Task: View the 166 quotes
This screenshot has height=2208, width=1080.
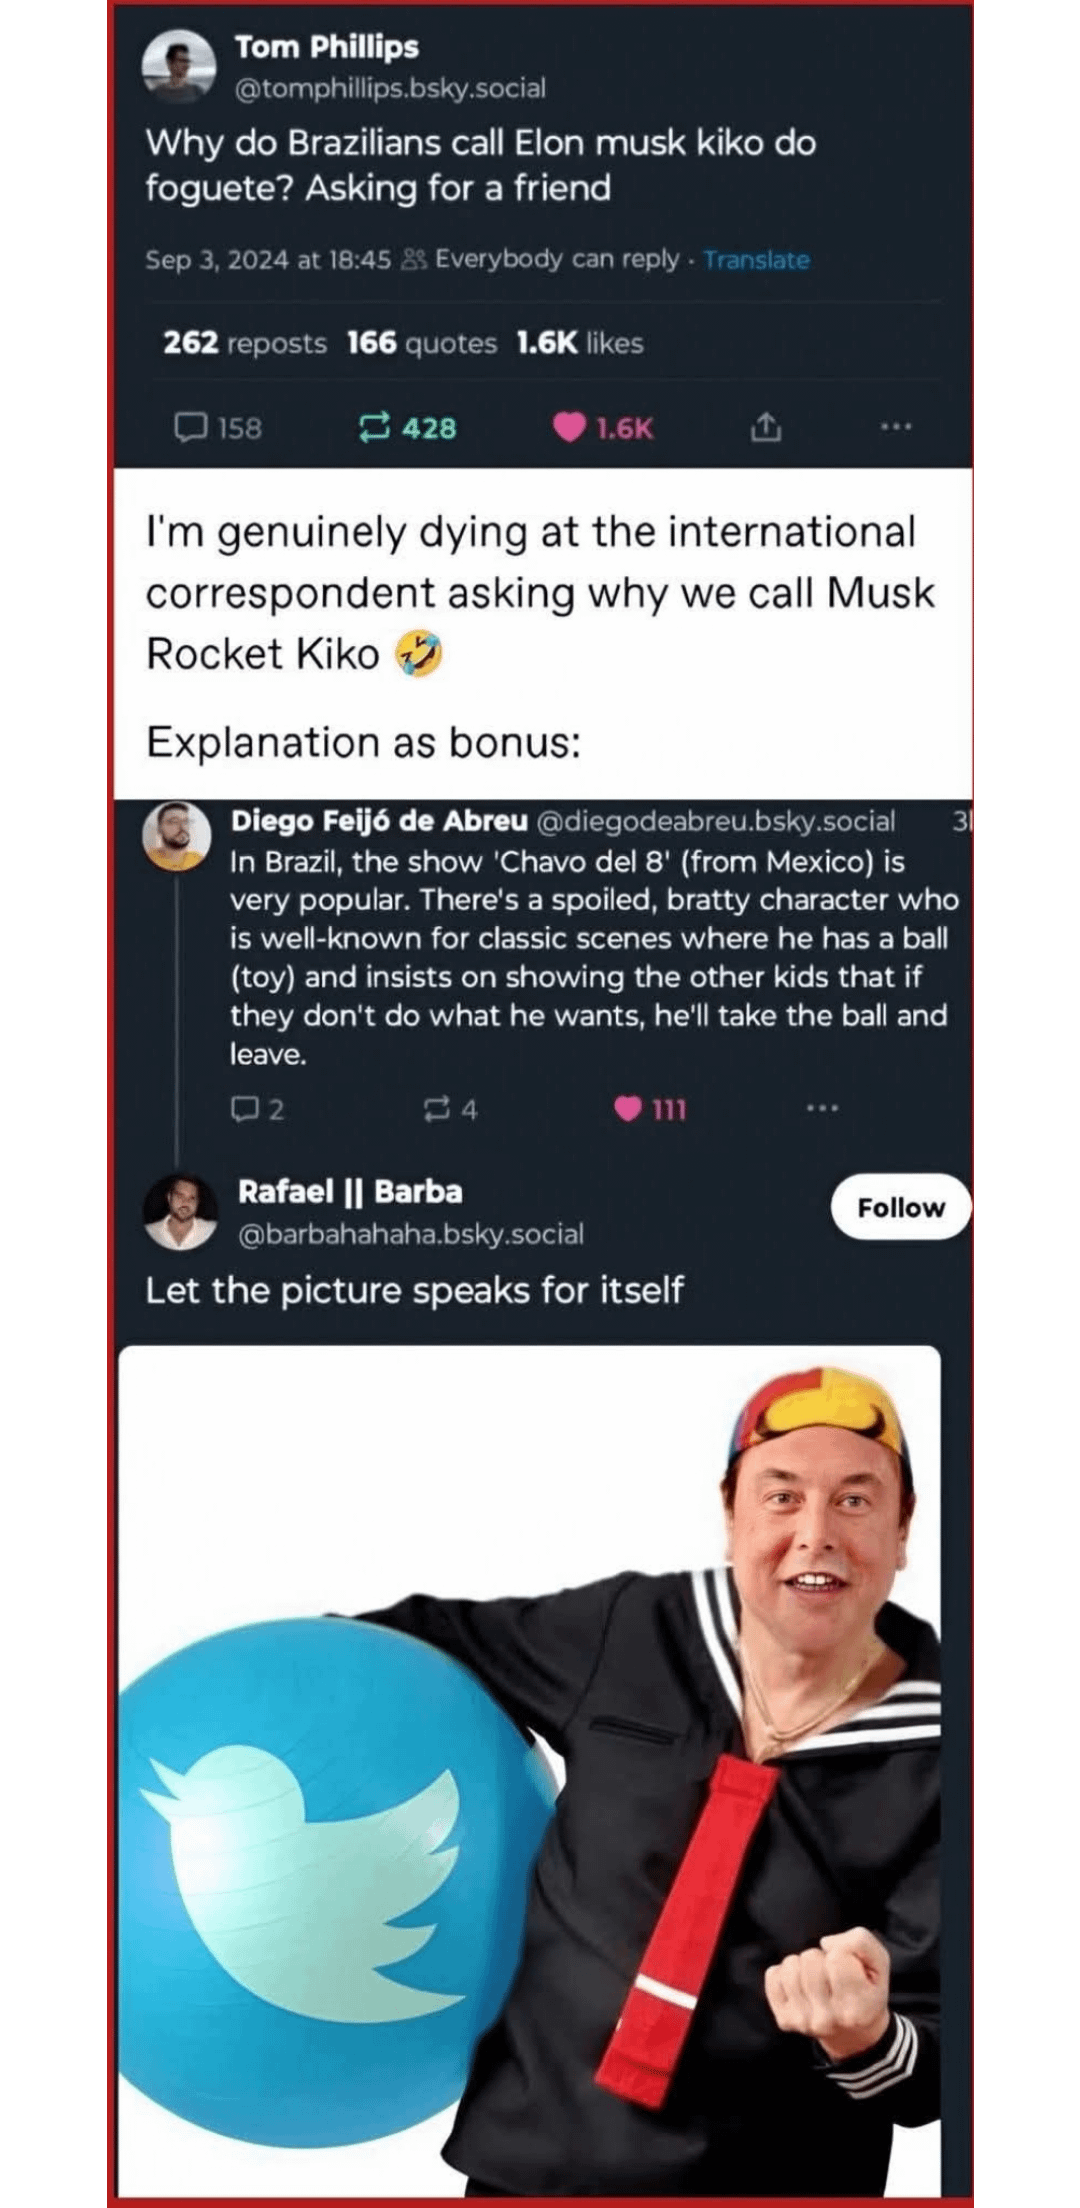Action: [422, 343]
